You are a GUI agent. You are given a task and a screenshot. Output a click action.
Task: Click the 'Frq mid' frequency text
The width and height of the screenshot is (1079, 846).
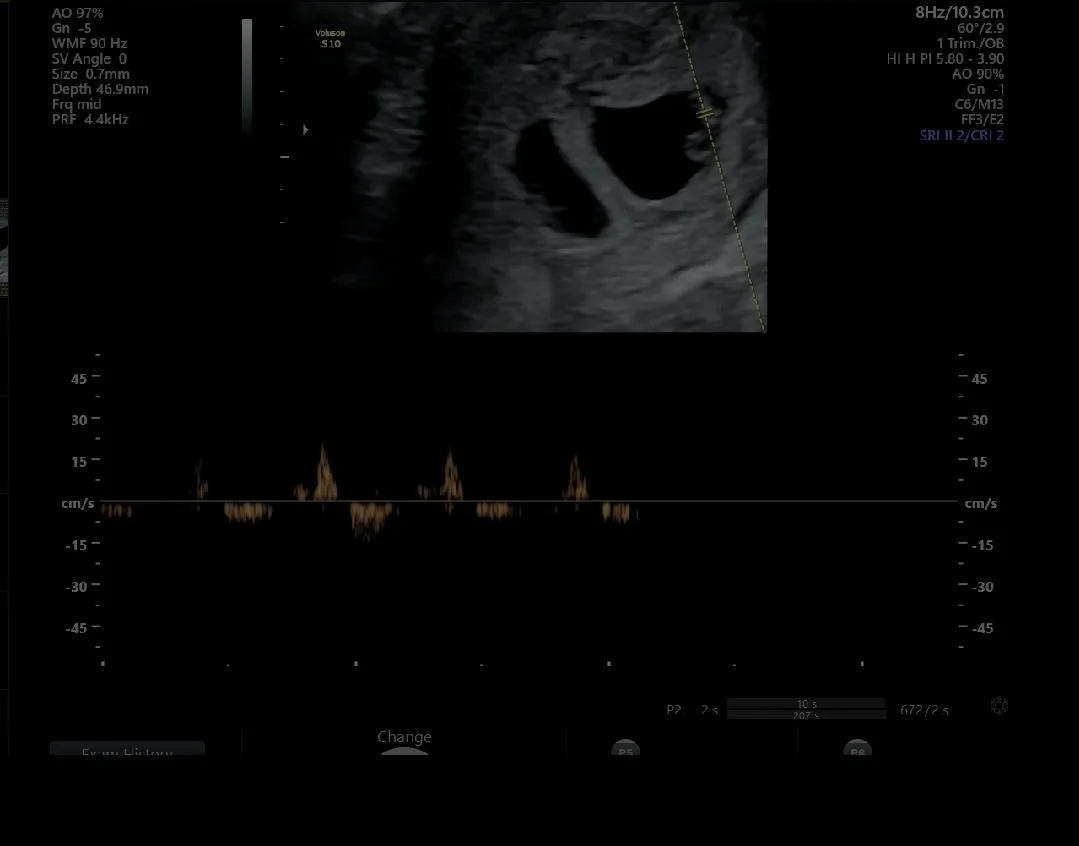(76, 104)
